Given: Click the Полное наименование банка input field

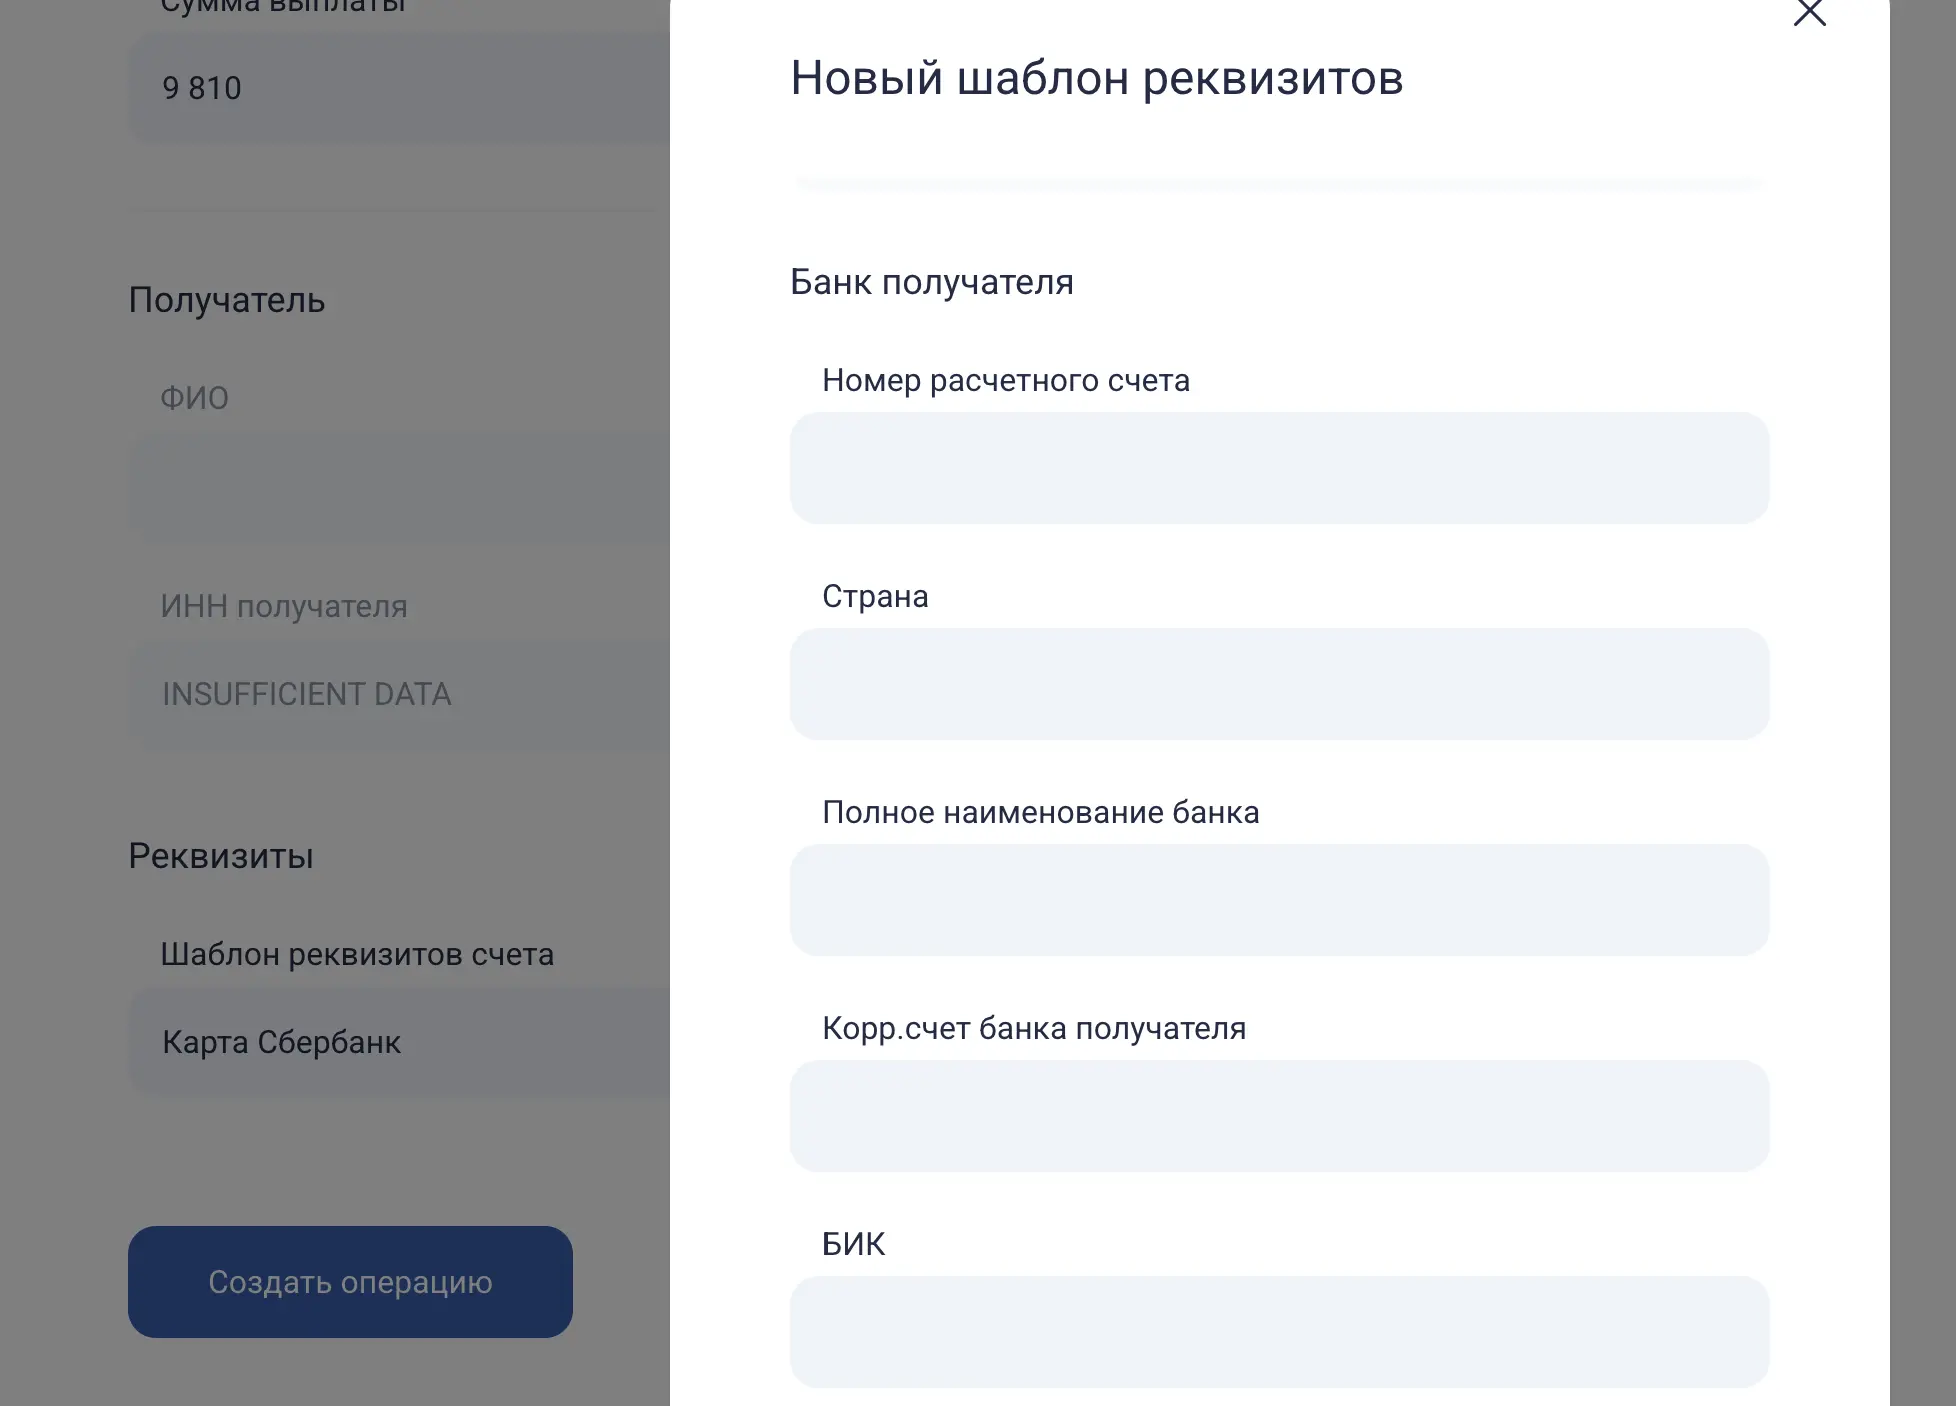Looking at the screenshot, I should pos(1279,900).
